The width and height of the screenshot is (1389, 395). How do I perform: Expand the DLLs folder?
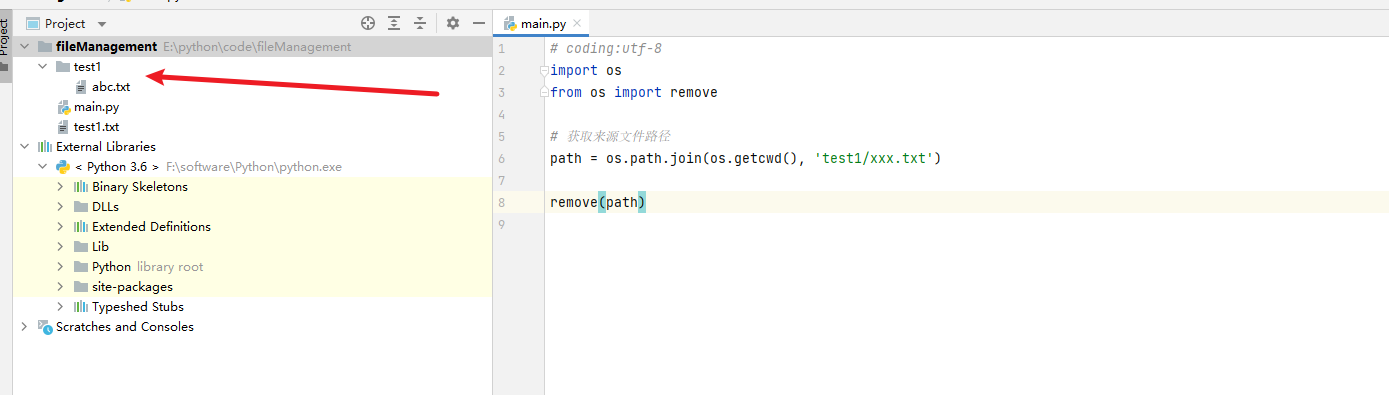click(60, 207)
